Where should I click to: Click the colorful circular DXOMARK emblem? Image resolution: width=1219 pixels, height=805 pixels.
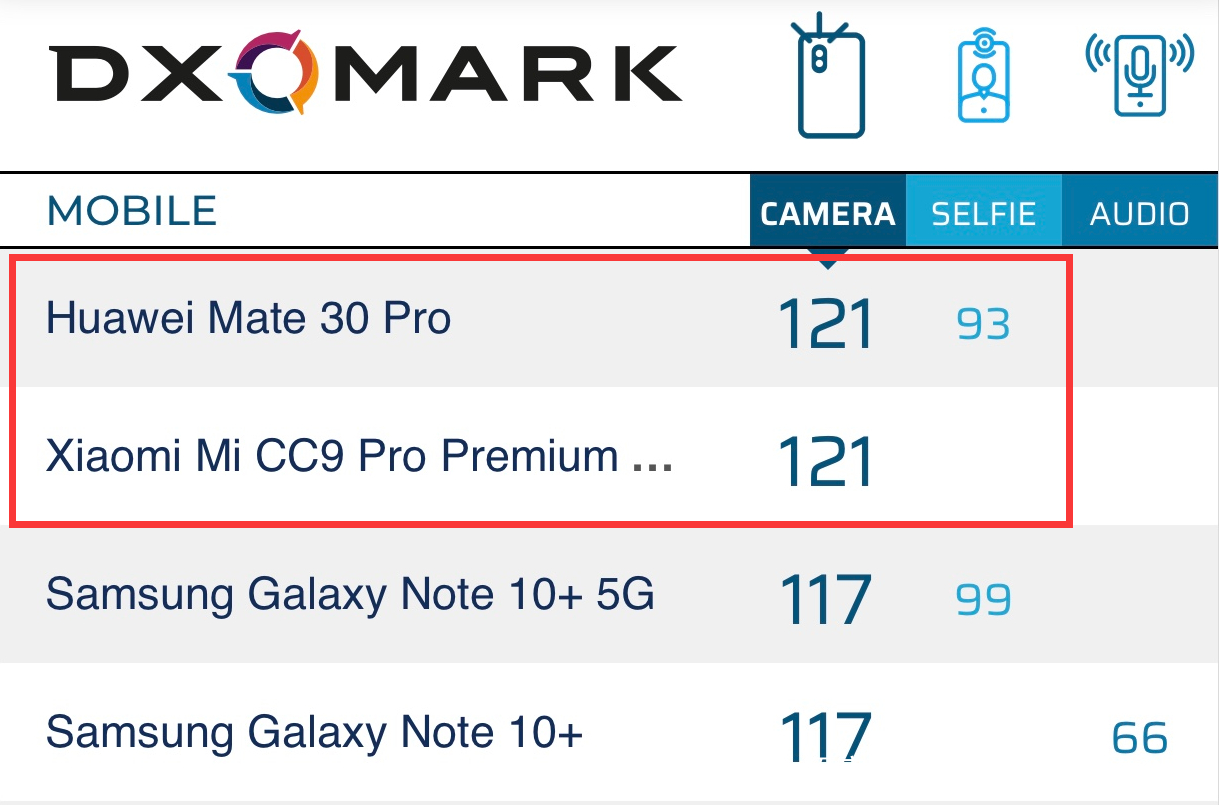[270, 72]
